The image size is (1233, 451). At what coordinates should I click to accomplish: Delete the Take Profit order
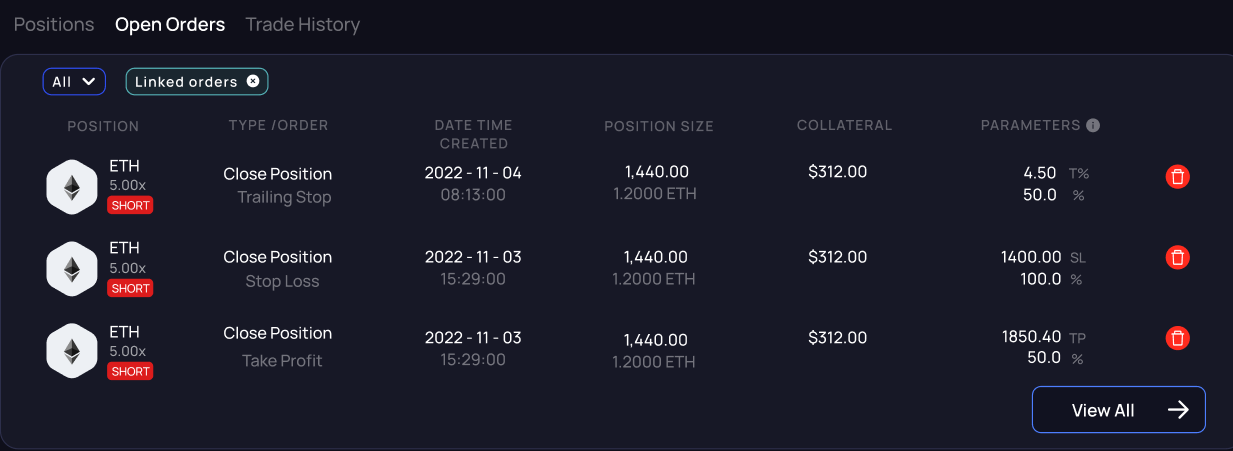coord(1177,338)
